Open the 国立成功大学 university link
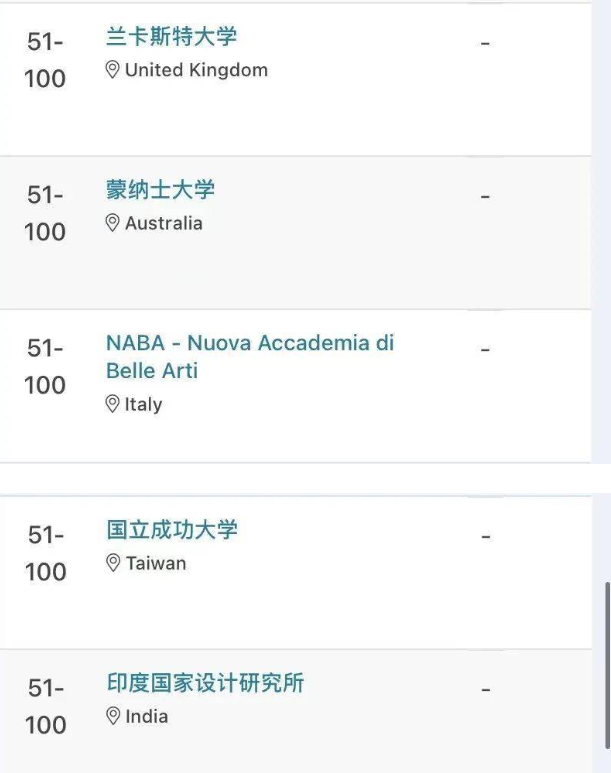The image size is (611, 773). pyautogui.click(x=172, y=530)
